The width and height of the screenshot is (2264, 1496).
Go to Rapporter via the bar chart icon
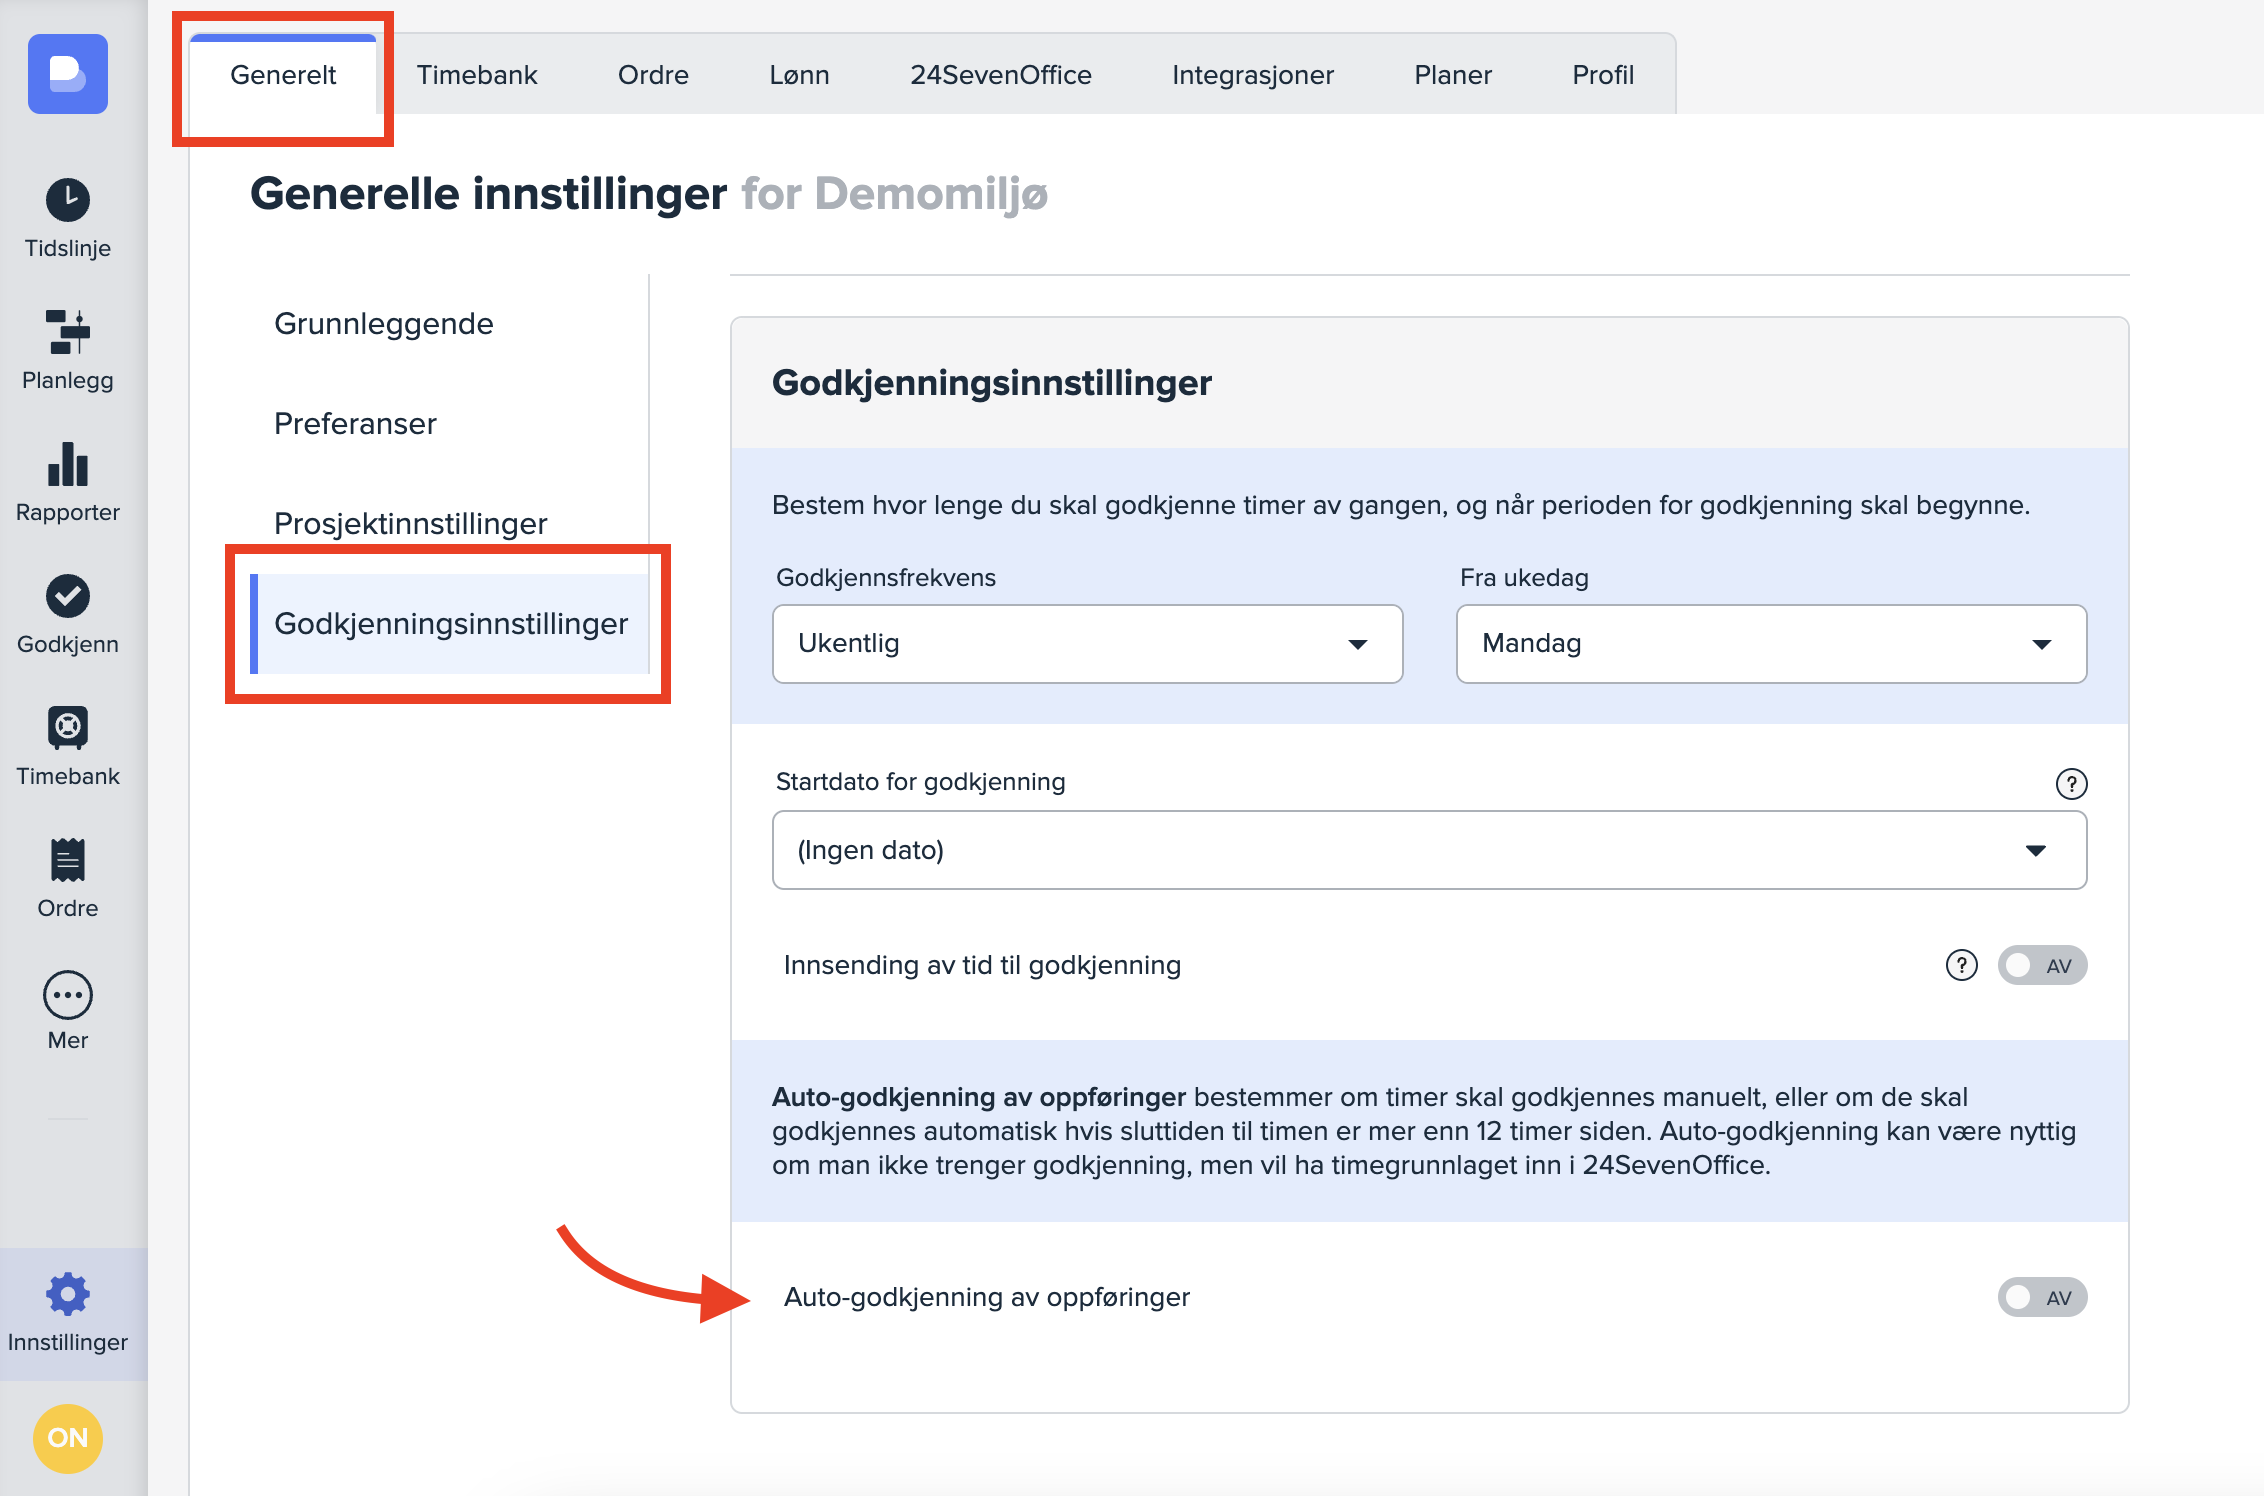pos(67,464)
